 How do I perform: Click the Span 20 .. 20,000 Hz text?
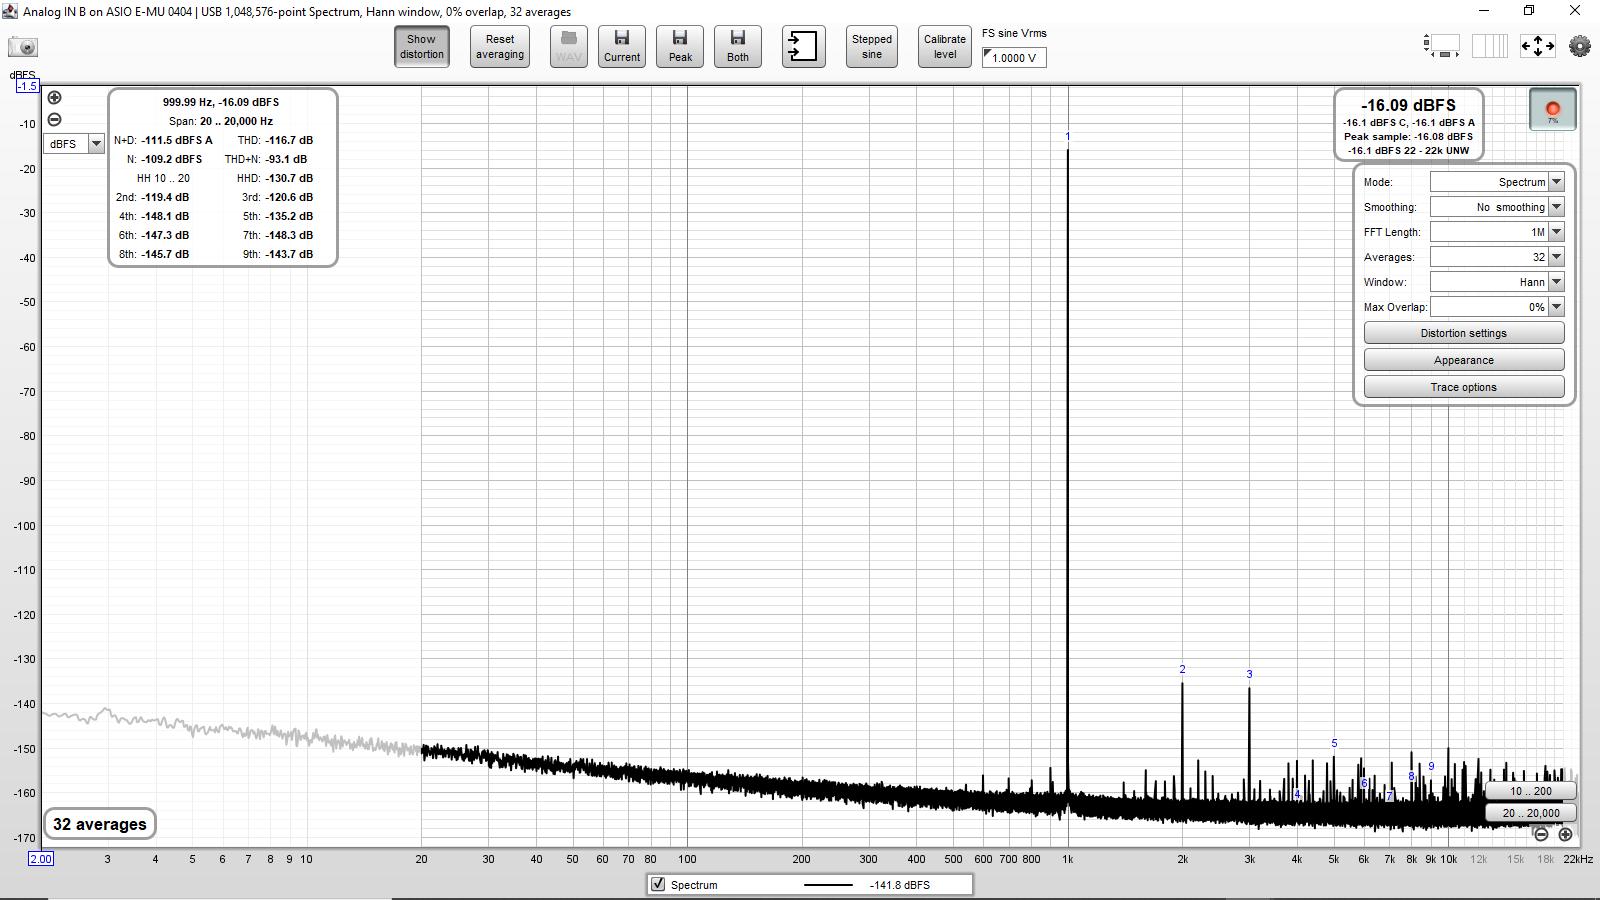tap(221, 121)
